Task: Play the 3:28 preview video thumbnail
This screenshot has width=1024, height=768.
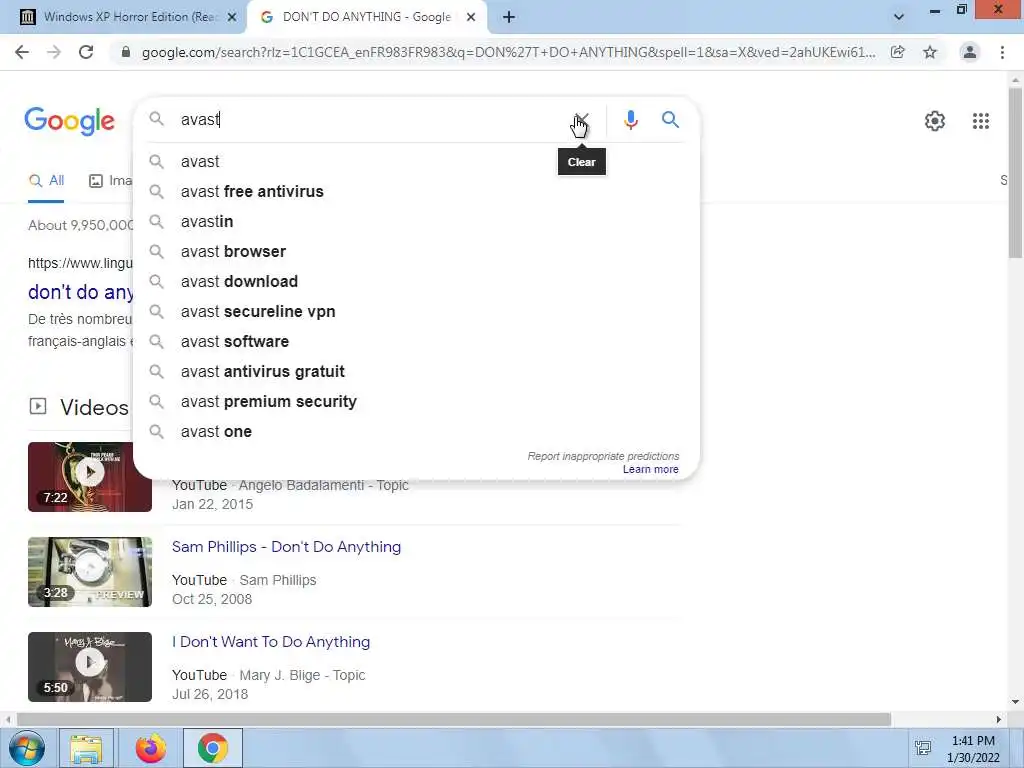Action: pyautogui.click(x=89, y=572)
